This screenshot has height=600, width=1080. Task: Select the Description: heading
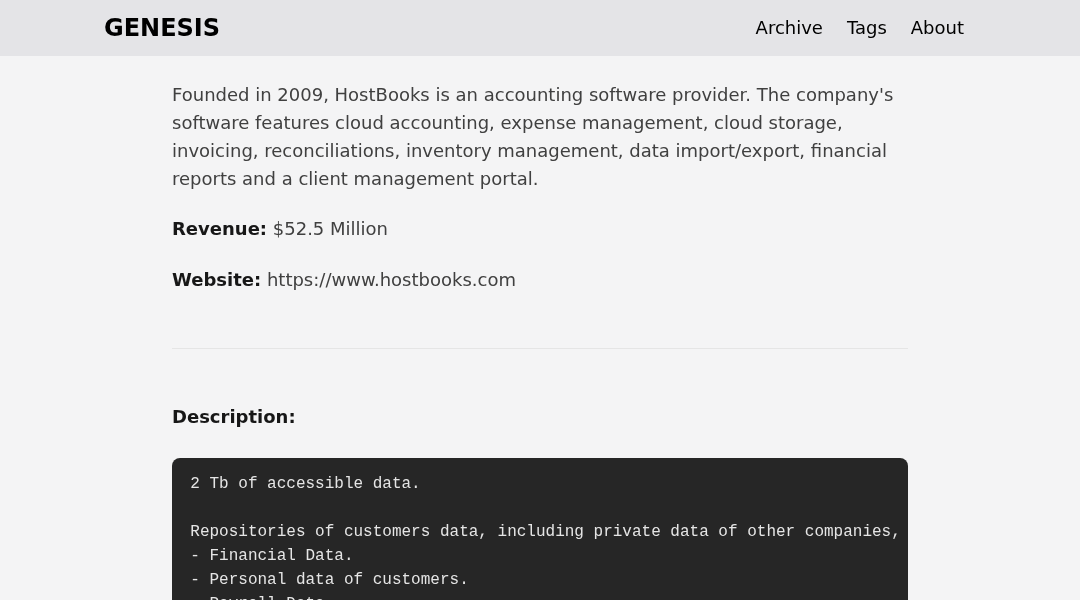pyautogui.click(x=233, y=417)
